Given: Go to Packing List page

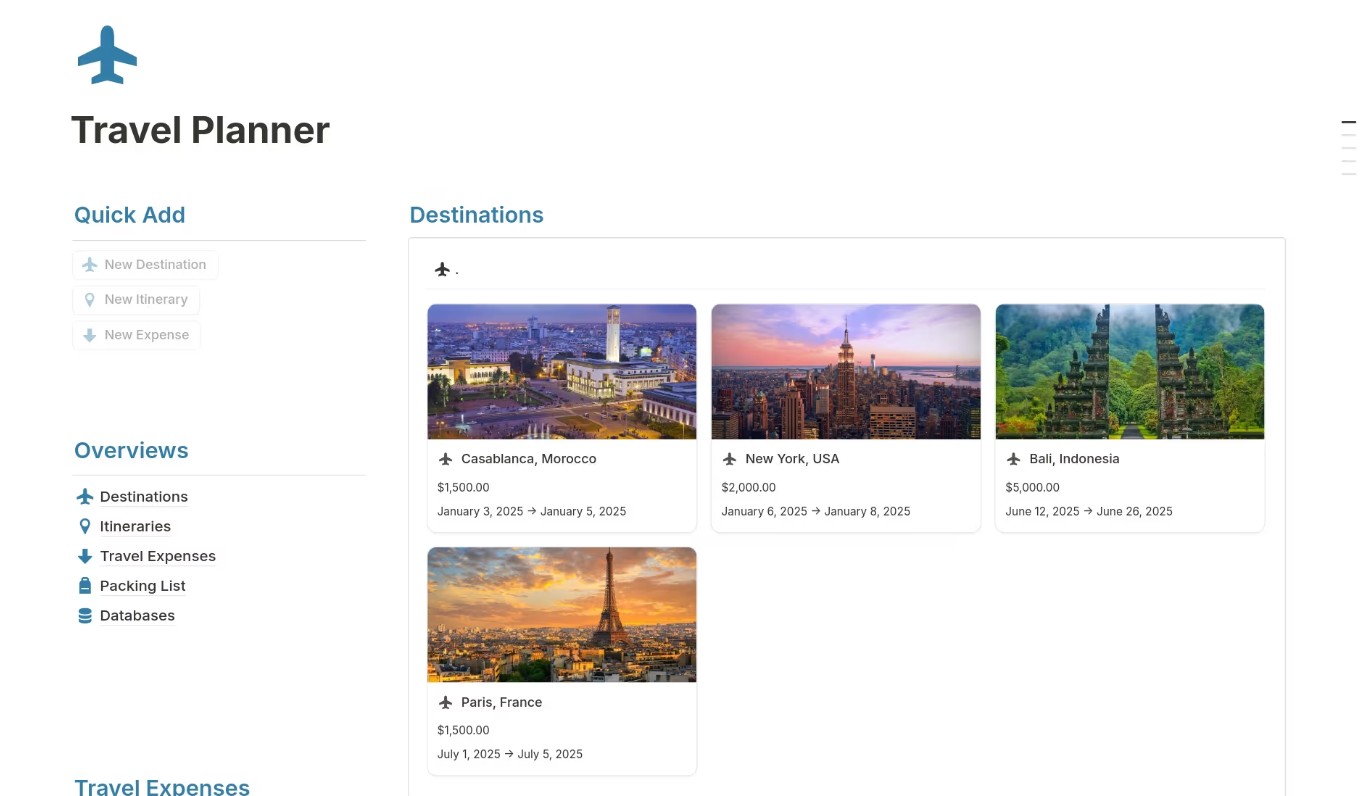Looking at the screenshot, I should [142, 586].
